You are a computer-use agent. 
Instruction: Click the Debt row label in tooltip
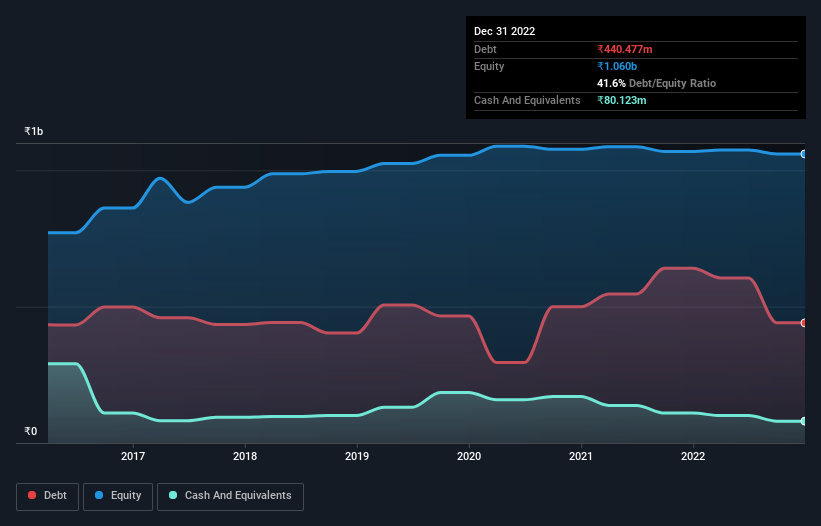485,49
